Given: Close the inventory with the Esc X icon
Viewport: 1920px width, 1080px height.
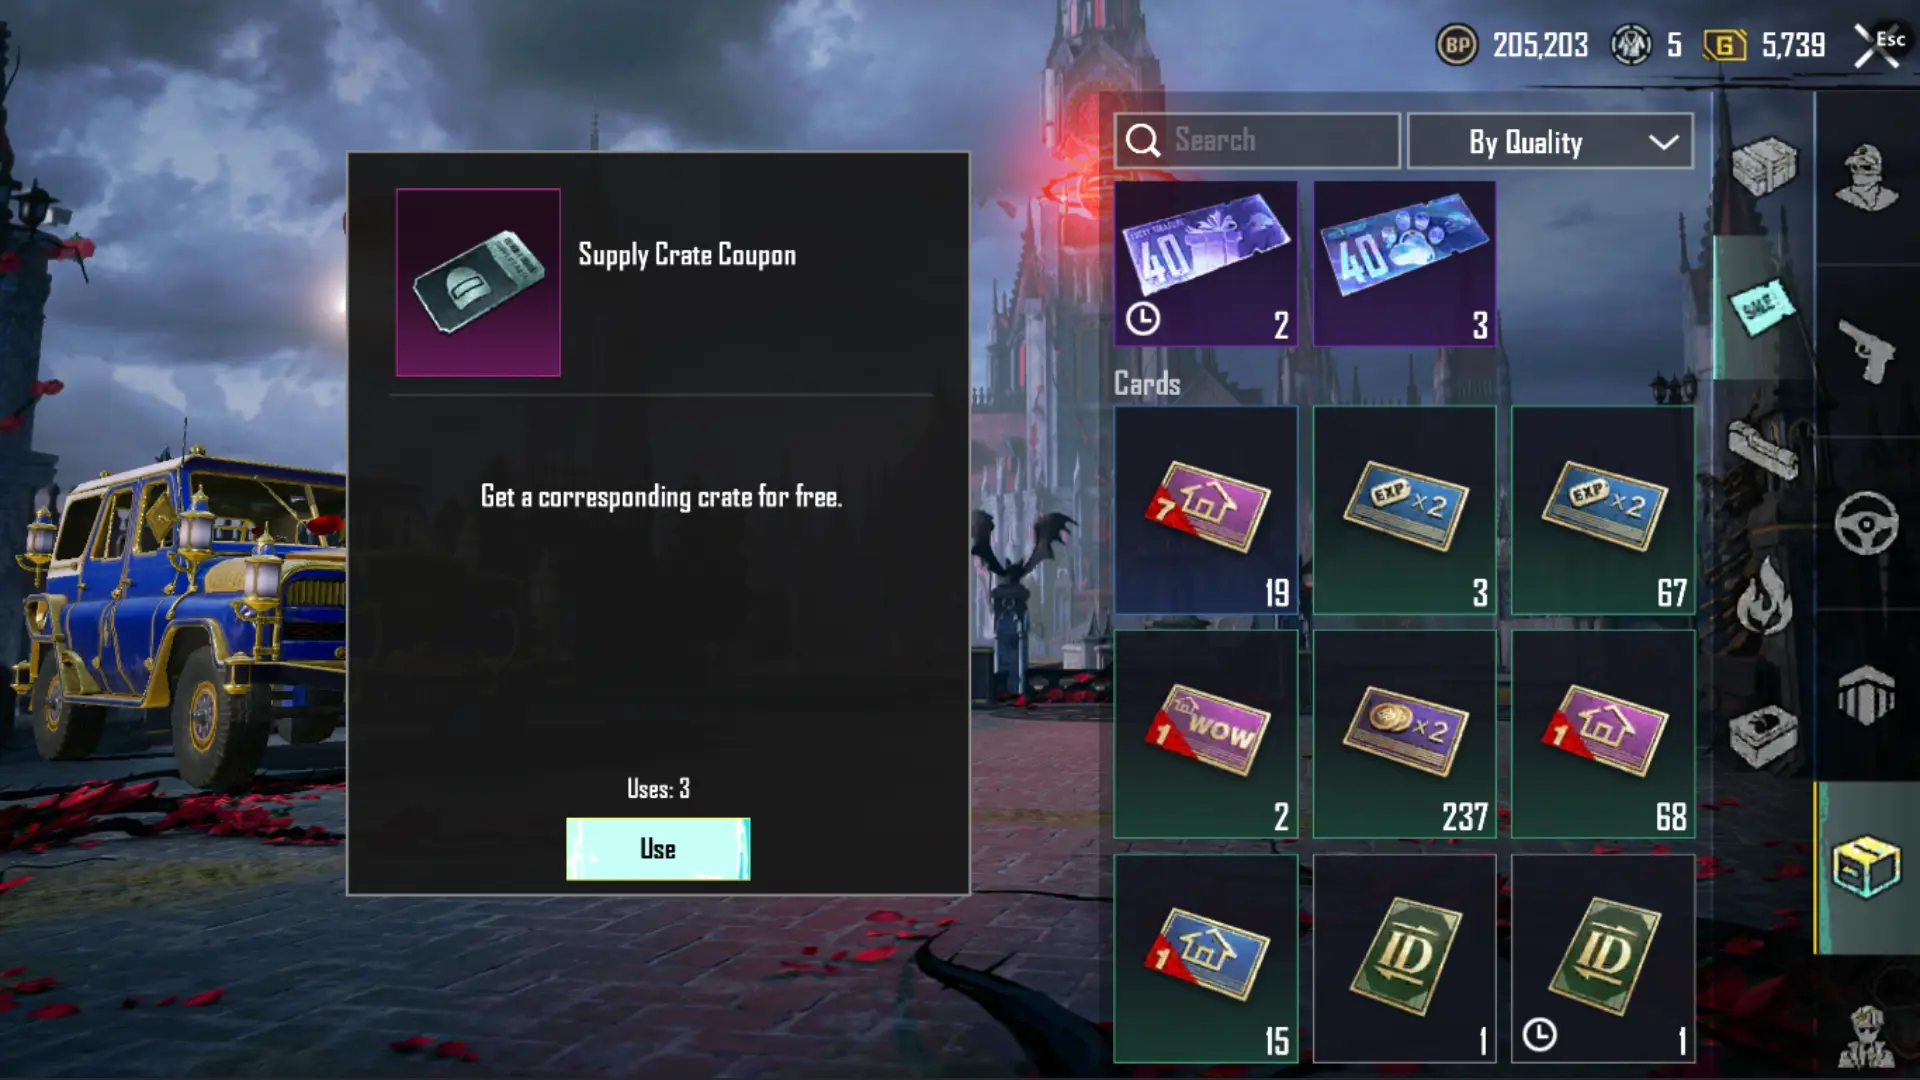Looking at the screenshot, I should [x=1877, y=45].
